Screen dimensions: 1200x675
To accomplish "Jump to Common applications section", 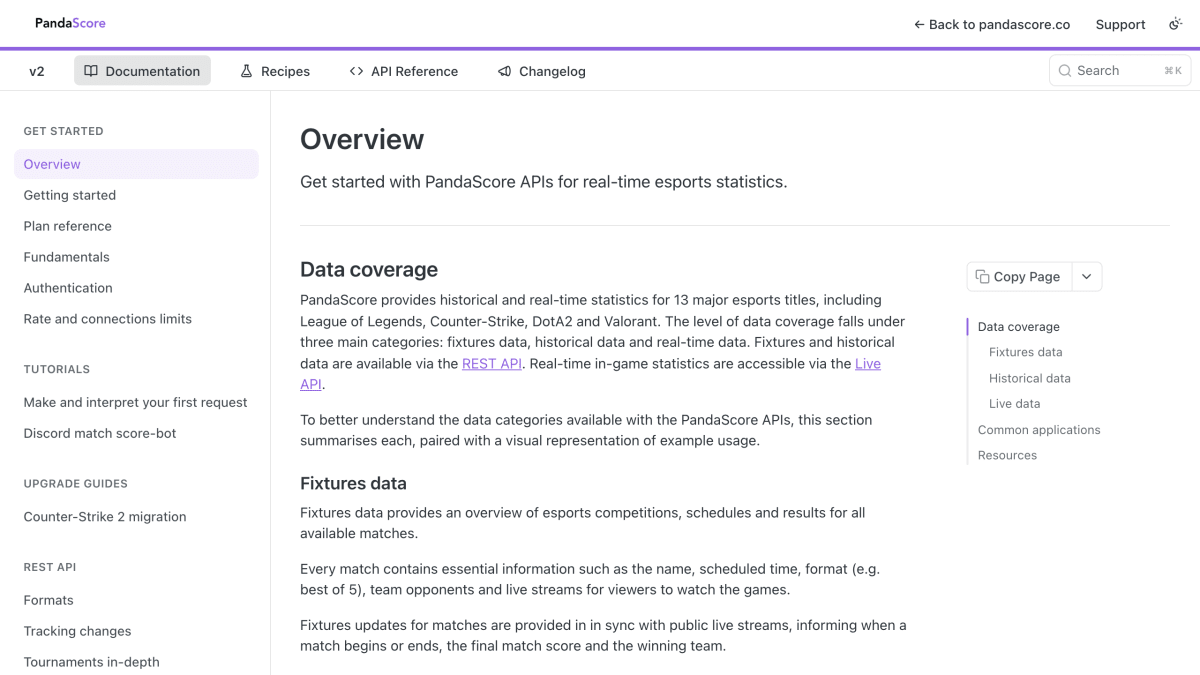I will click(x=1039, y=430).
